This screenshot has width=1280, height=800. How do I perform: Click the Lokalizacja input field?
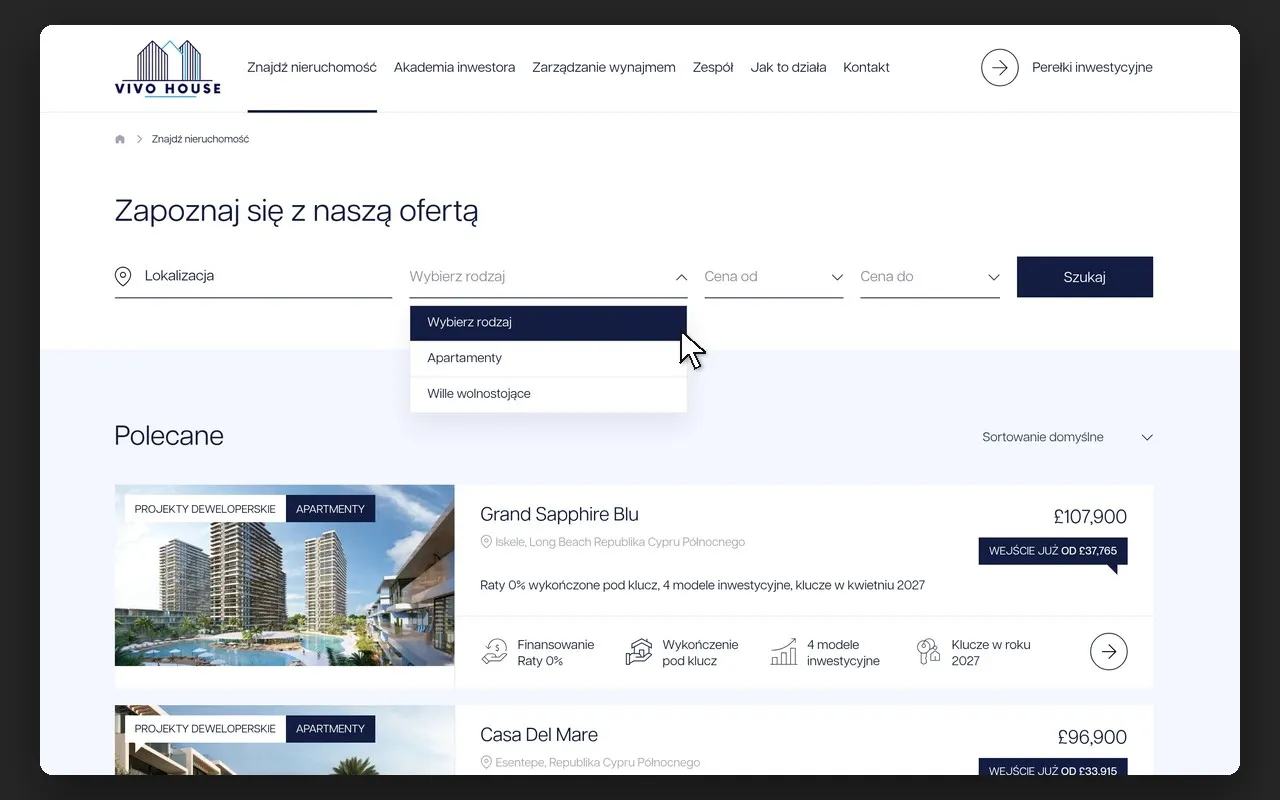pos(253,277)
